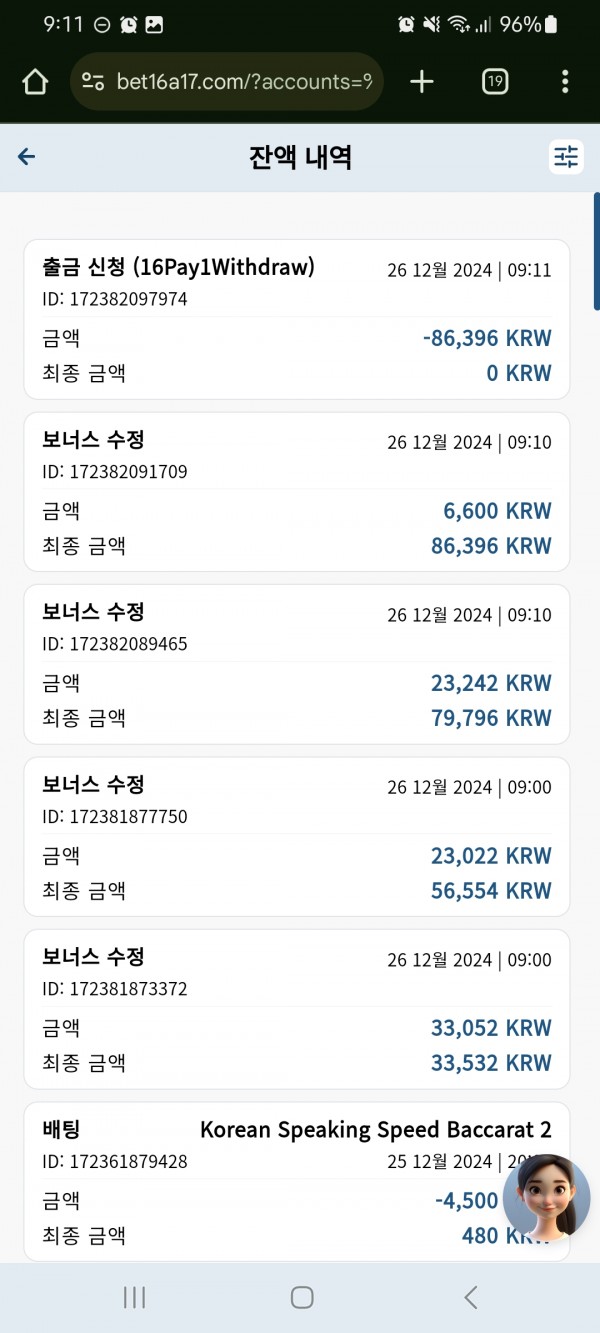Screen dimensions: 600x1333
Task: Tap the browser home icon
Action: click(x=35, y=82)
